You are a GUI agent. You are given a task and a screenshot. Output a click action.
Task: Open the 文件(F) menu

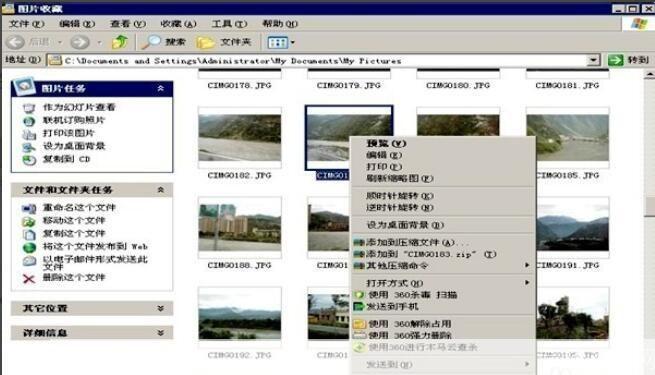pos(27,24)
